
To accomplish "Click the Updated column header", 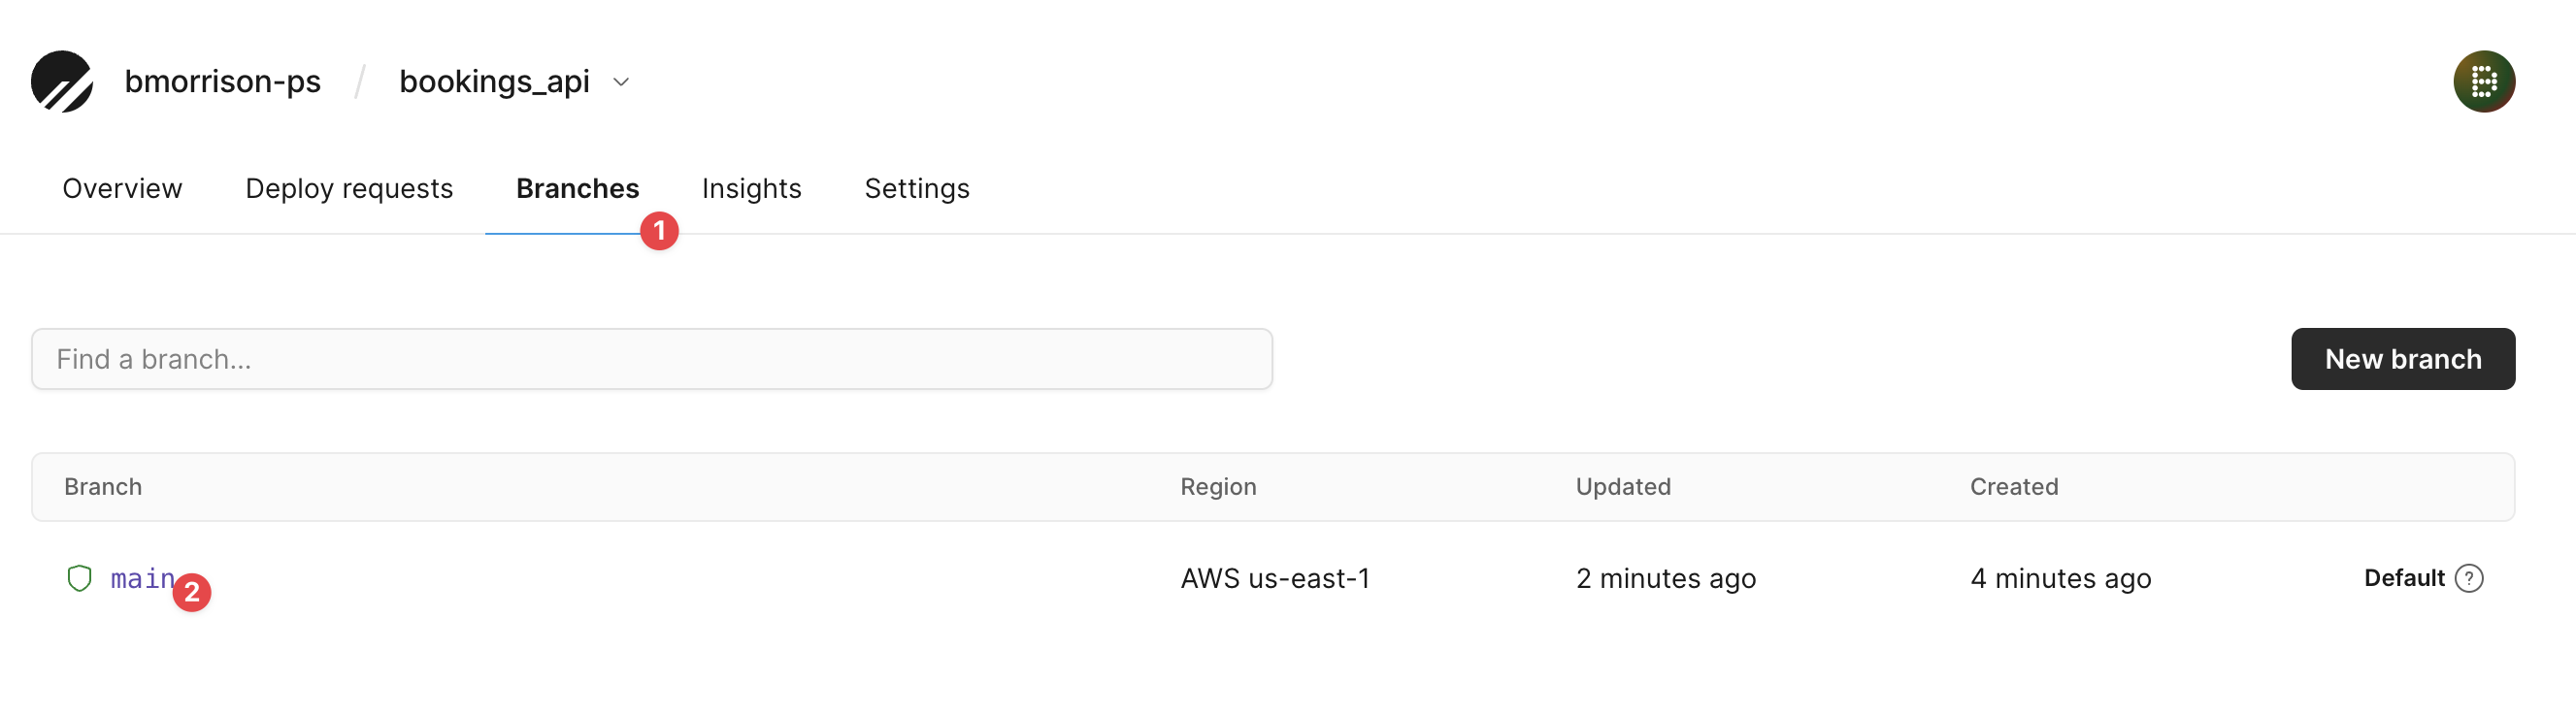I will [x=1622, y=487].
